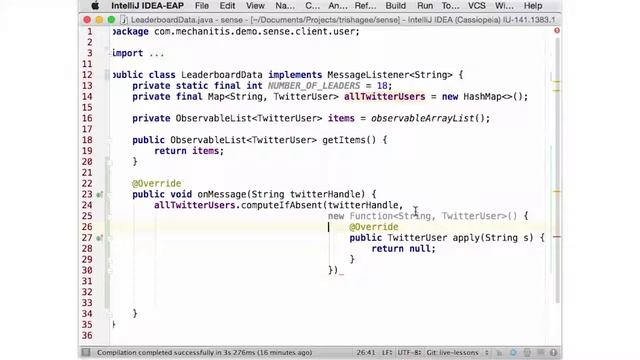
Task: Click the @Override annotation on line 26
Action: tap(373, 227)
